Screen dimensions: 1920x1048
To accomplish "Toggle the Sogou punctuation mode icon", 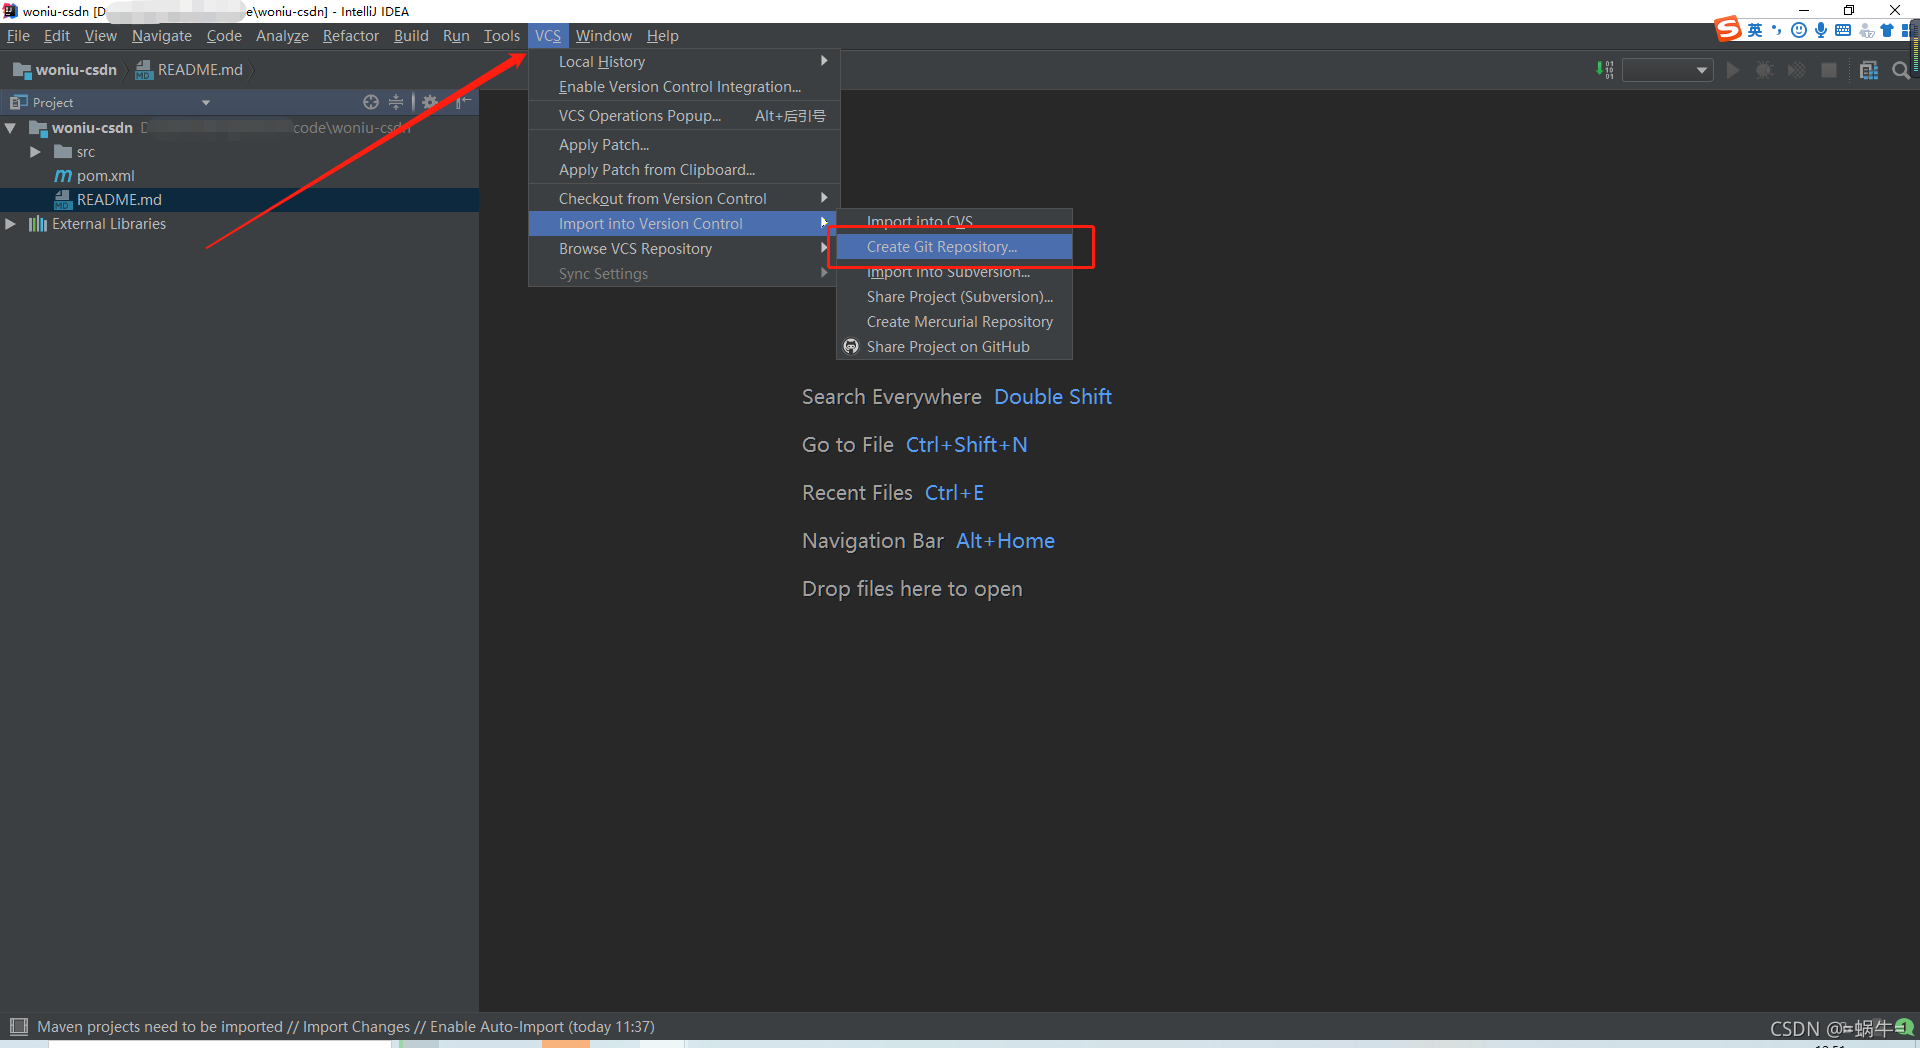I will (1777, 30).
